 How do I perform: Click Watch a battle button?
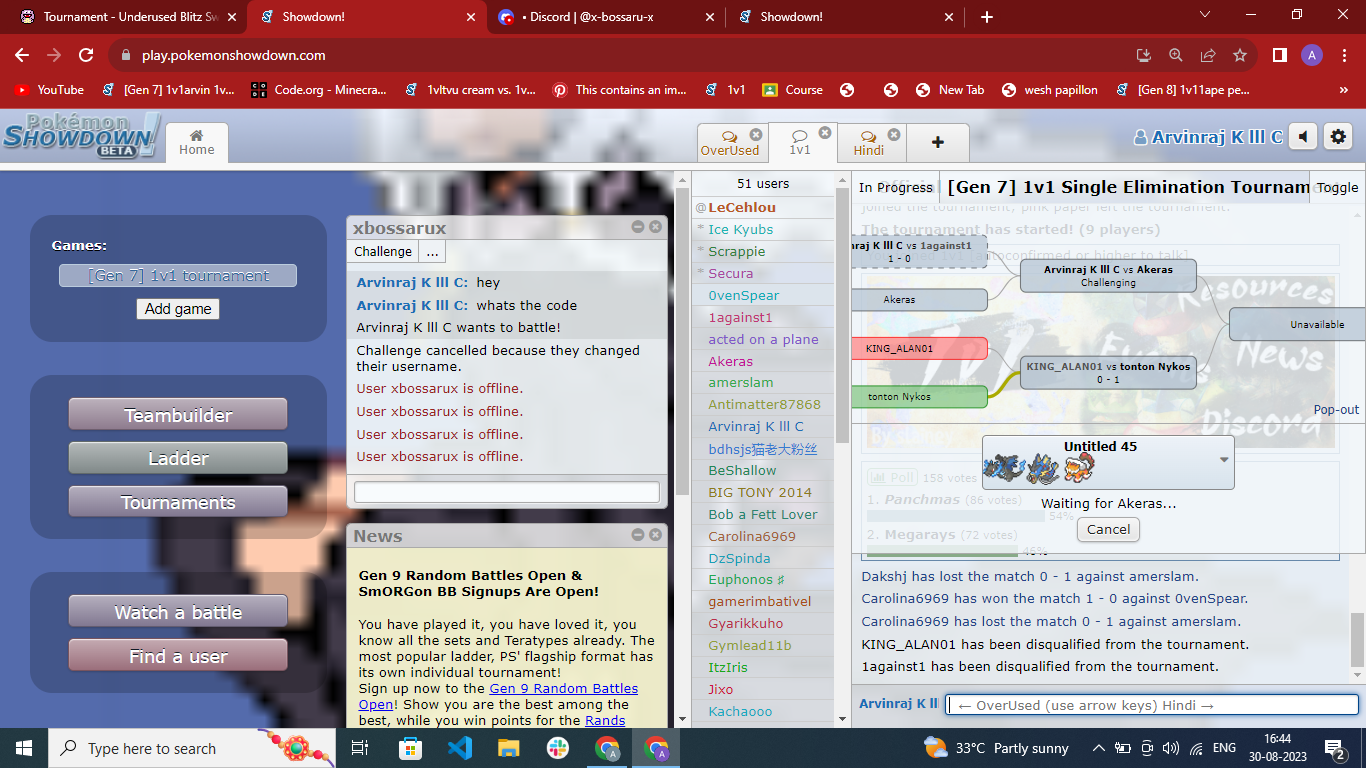point(178,612)
